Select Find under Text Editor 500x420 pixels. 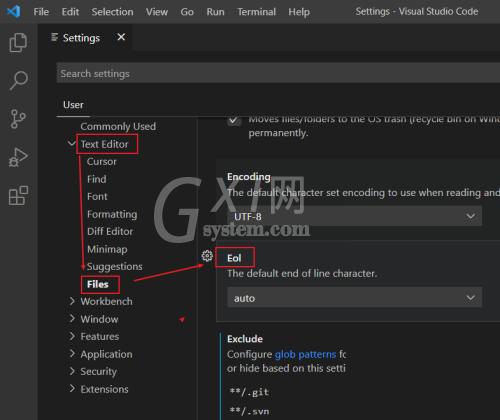97,179
